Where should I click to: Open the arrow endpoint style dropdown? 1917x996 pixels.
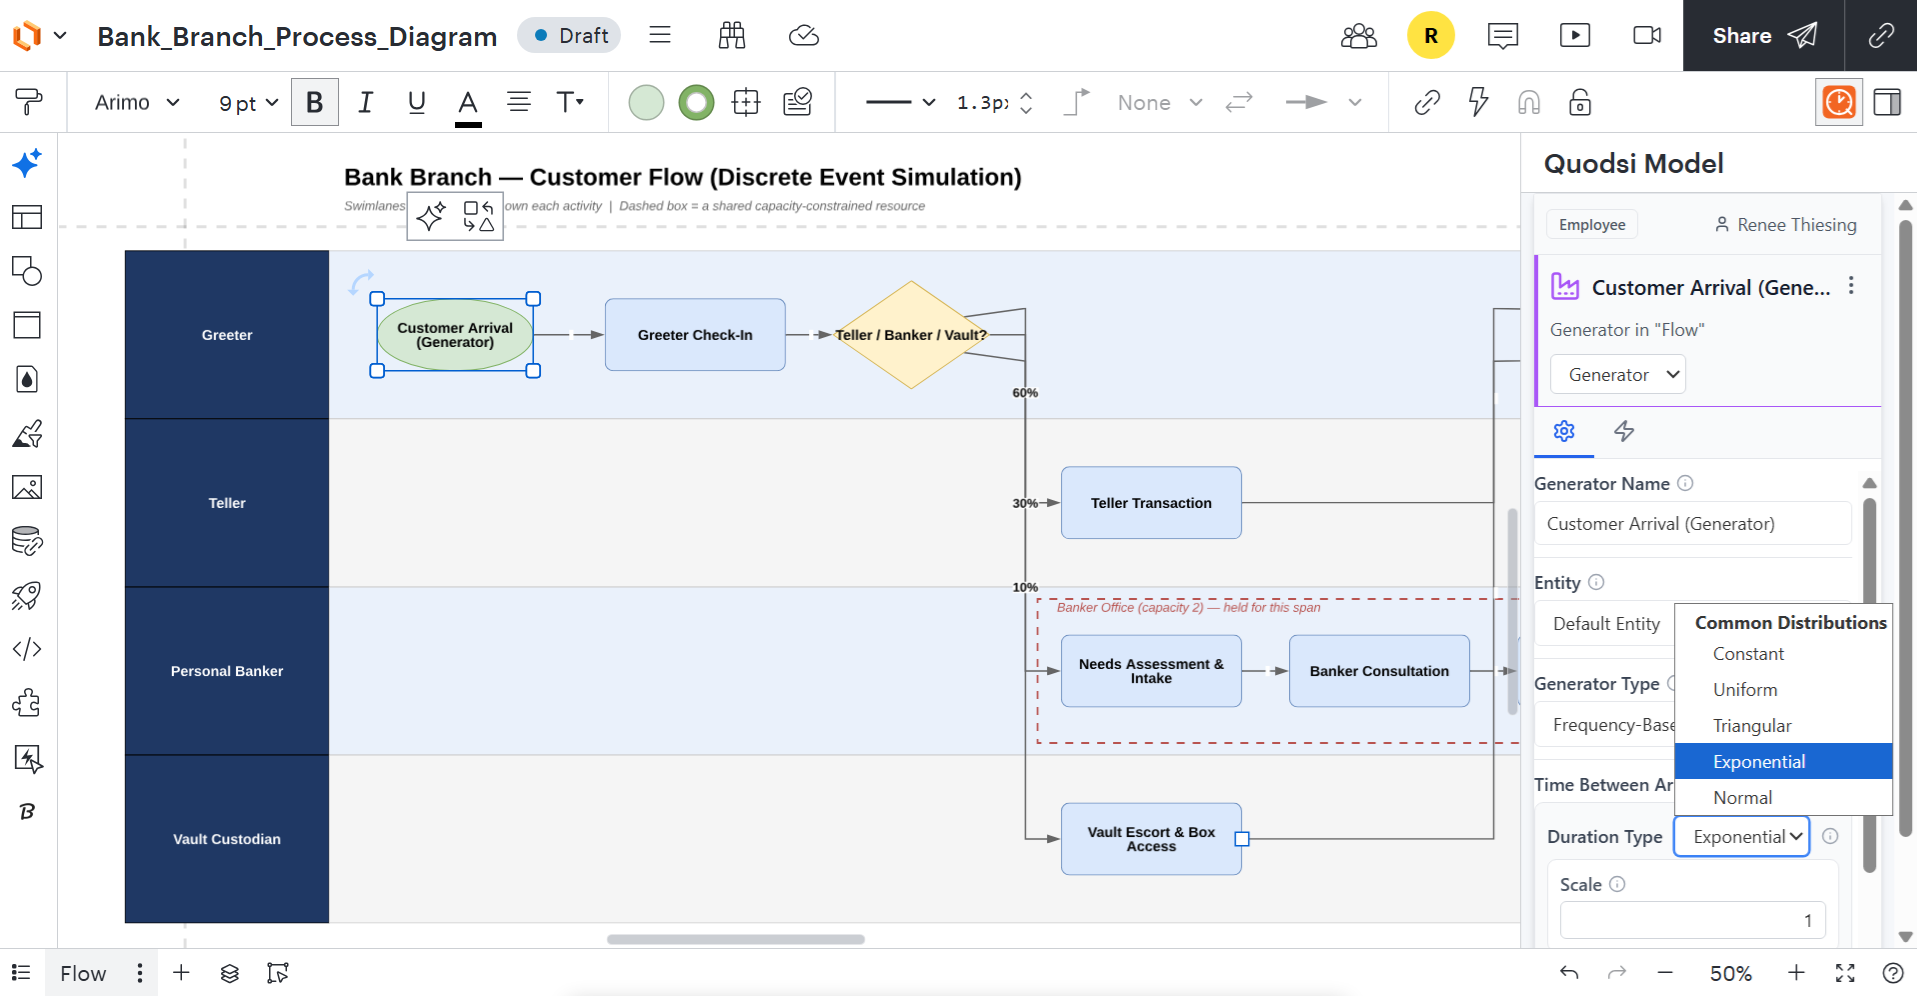tap(1324, 102)
